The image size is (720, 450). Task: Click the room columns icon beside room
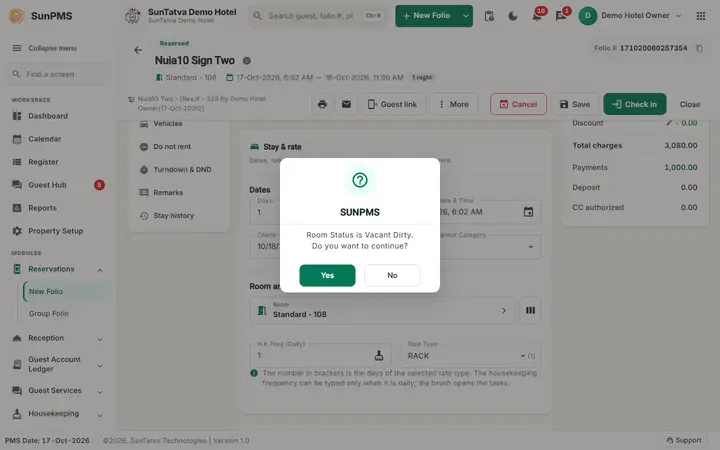click(530, 310)
